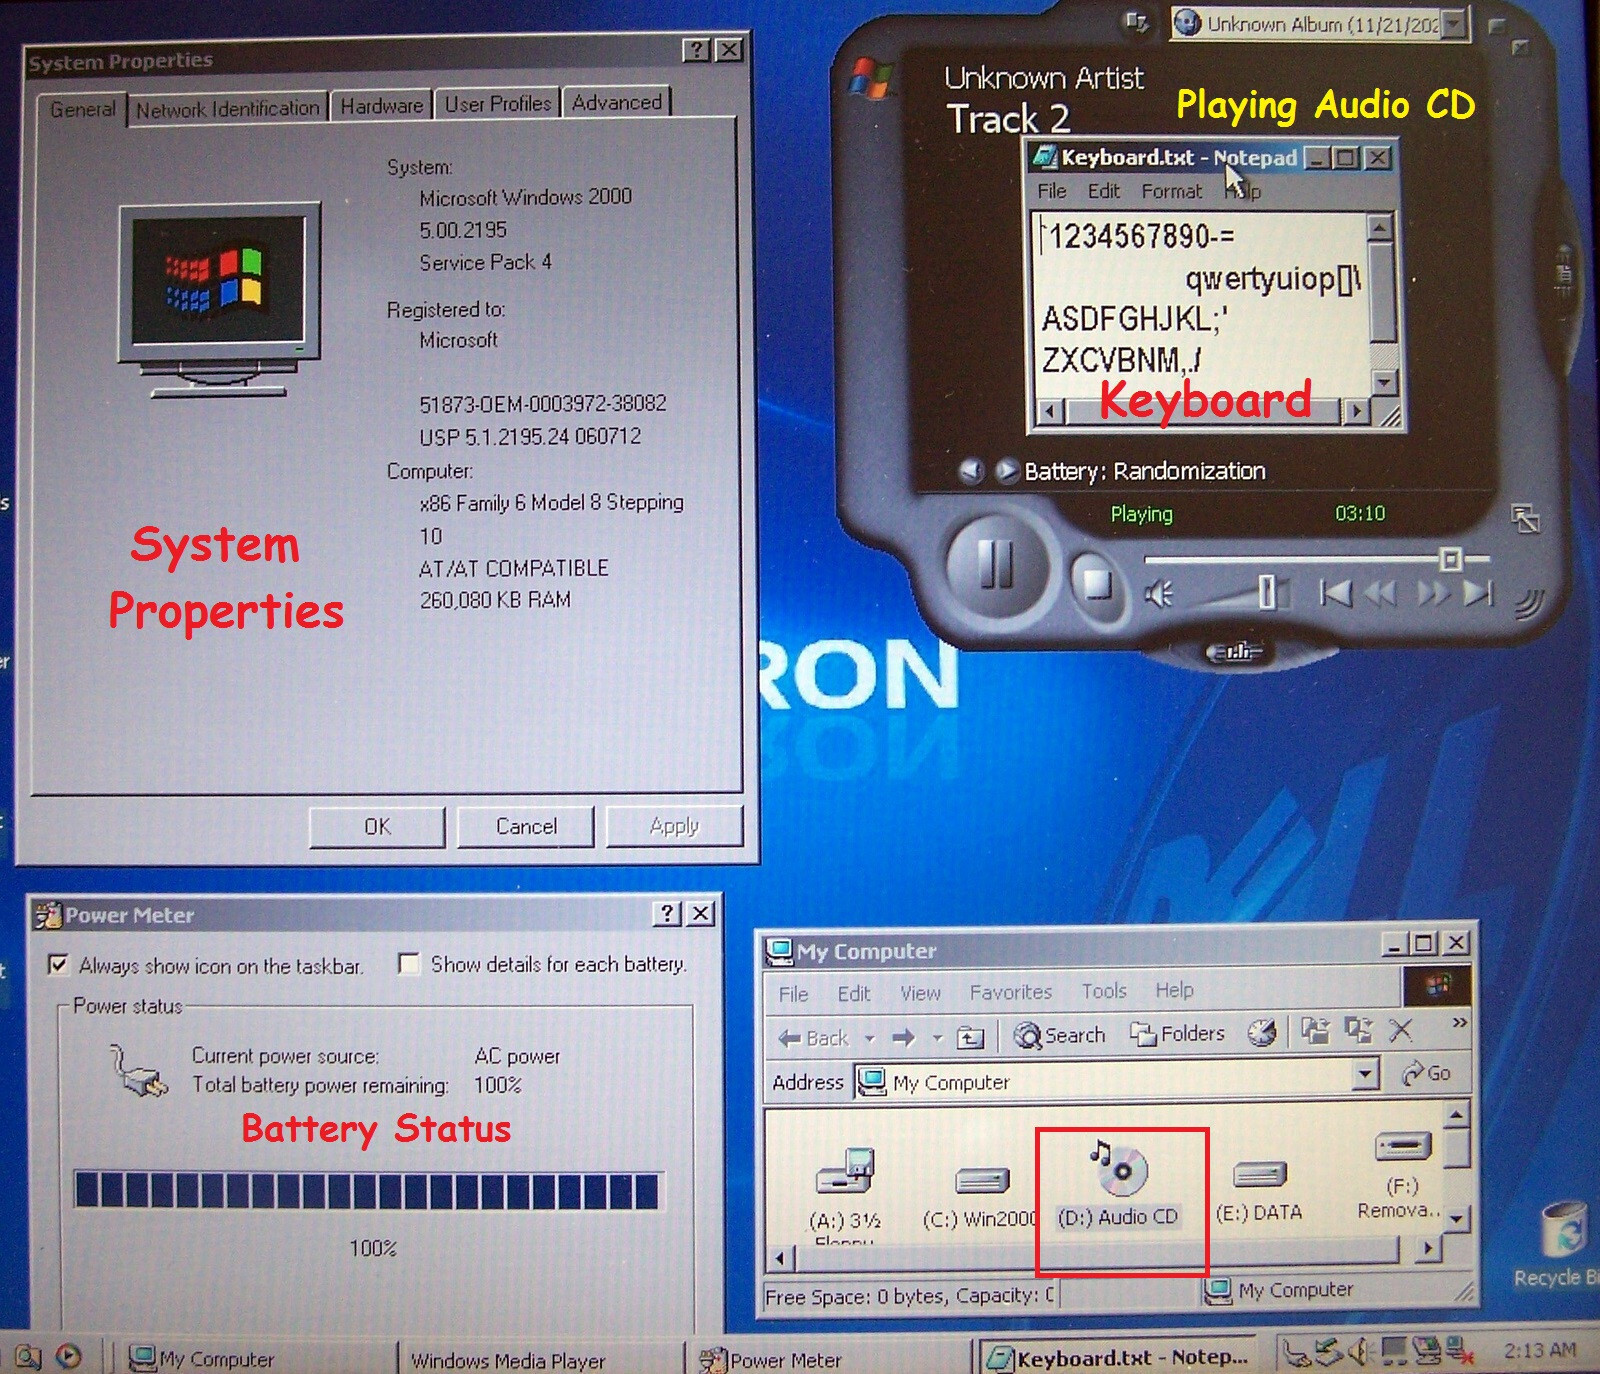This screenshot has width=1600, height=1374.
Task: Adjust the Media Player volume slider
Action: (x=1267, y=592)
